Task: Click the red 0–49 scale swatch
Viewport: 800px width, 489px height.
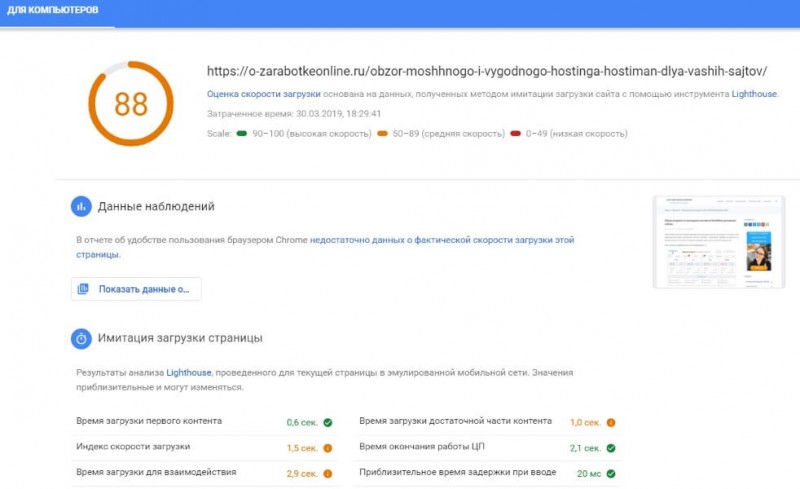Action: (x=515, y=134)
